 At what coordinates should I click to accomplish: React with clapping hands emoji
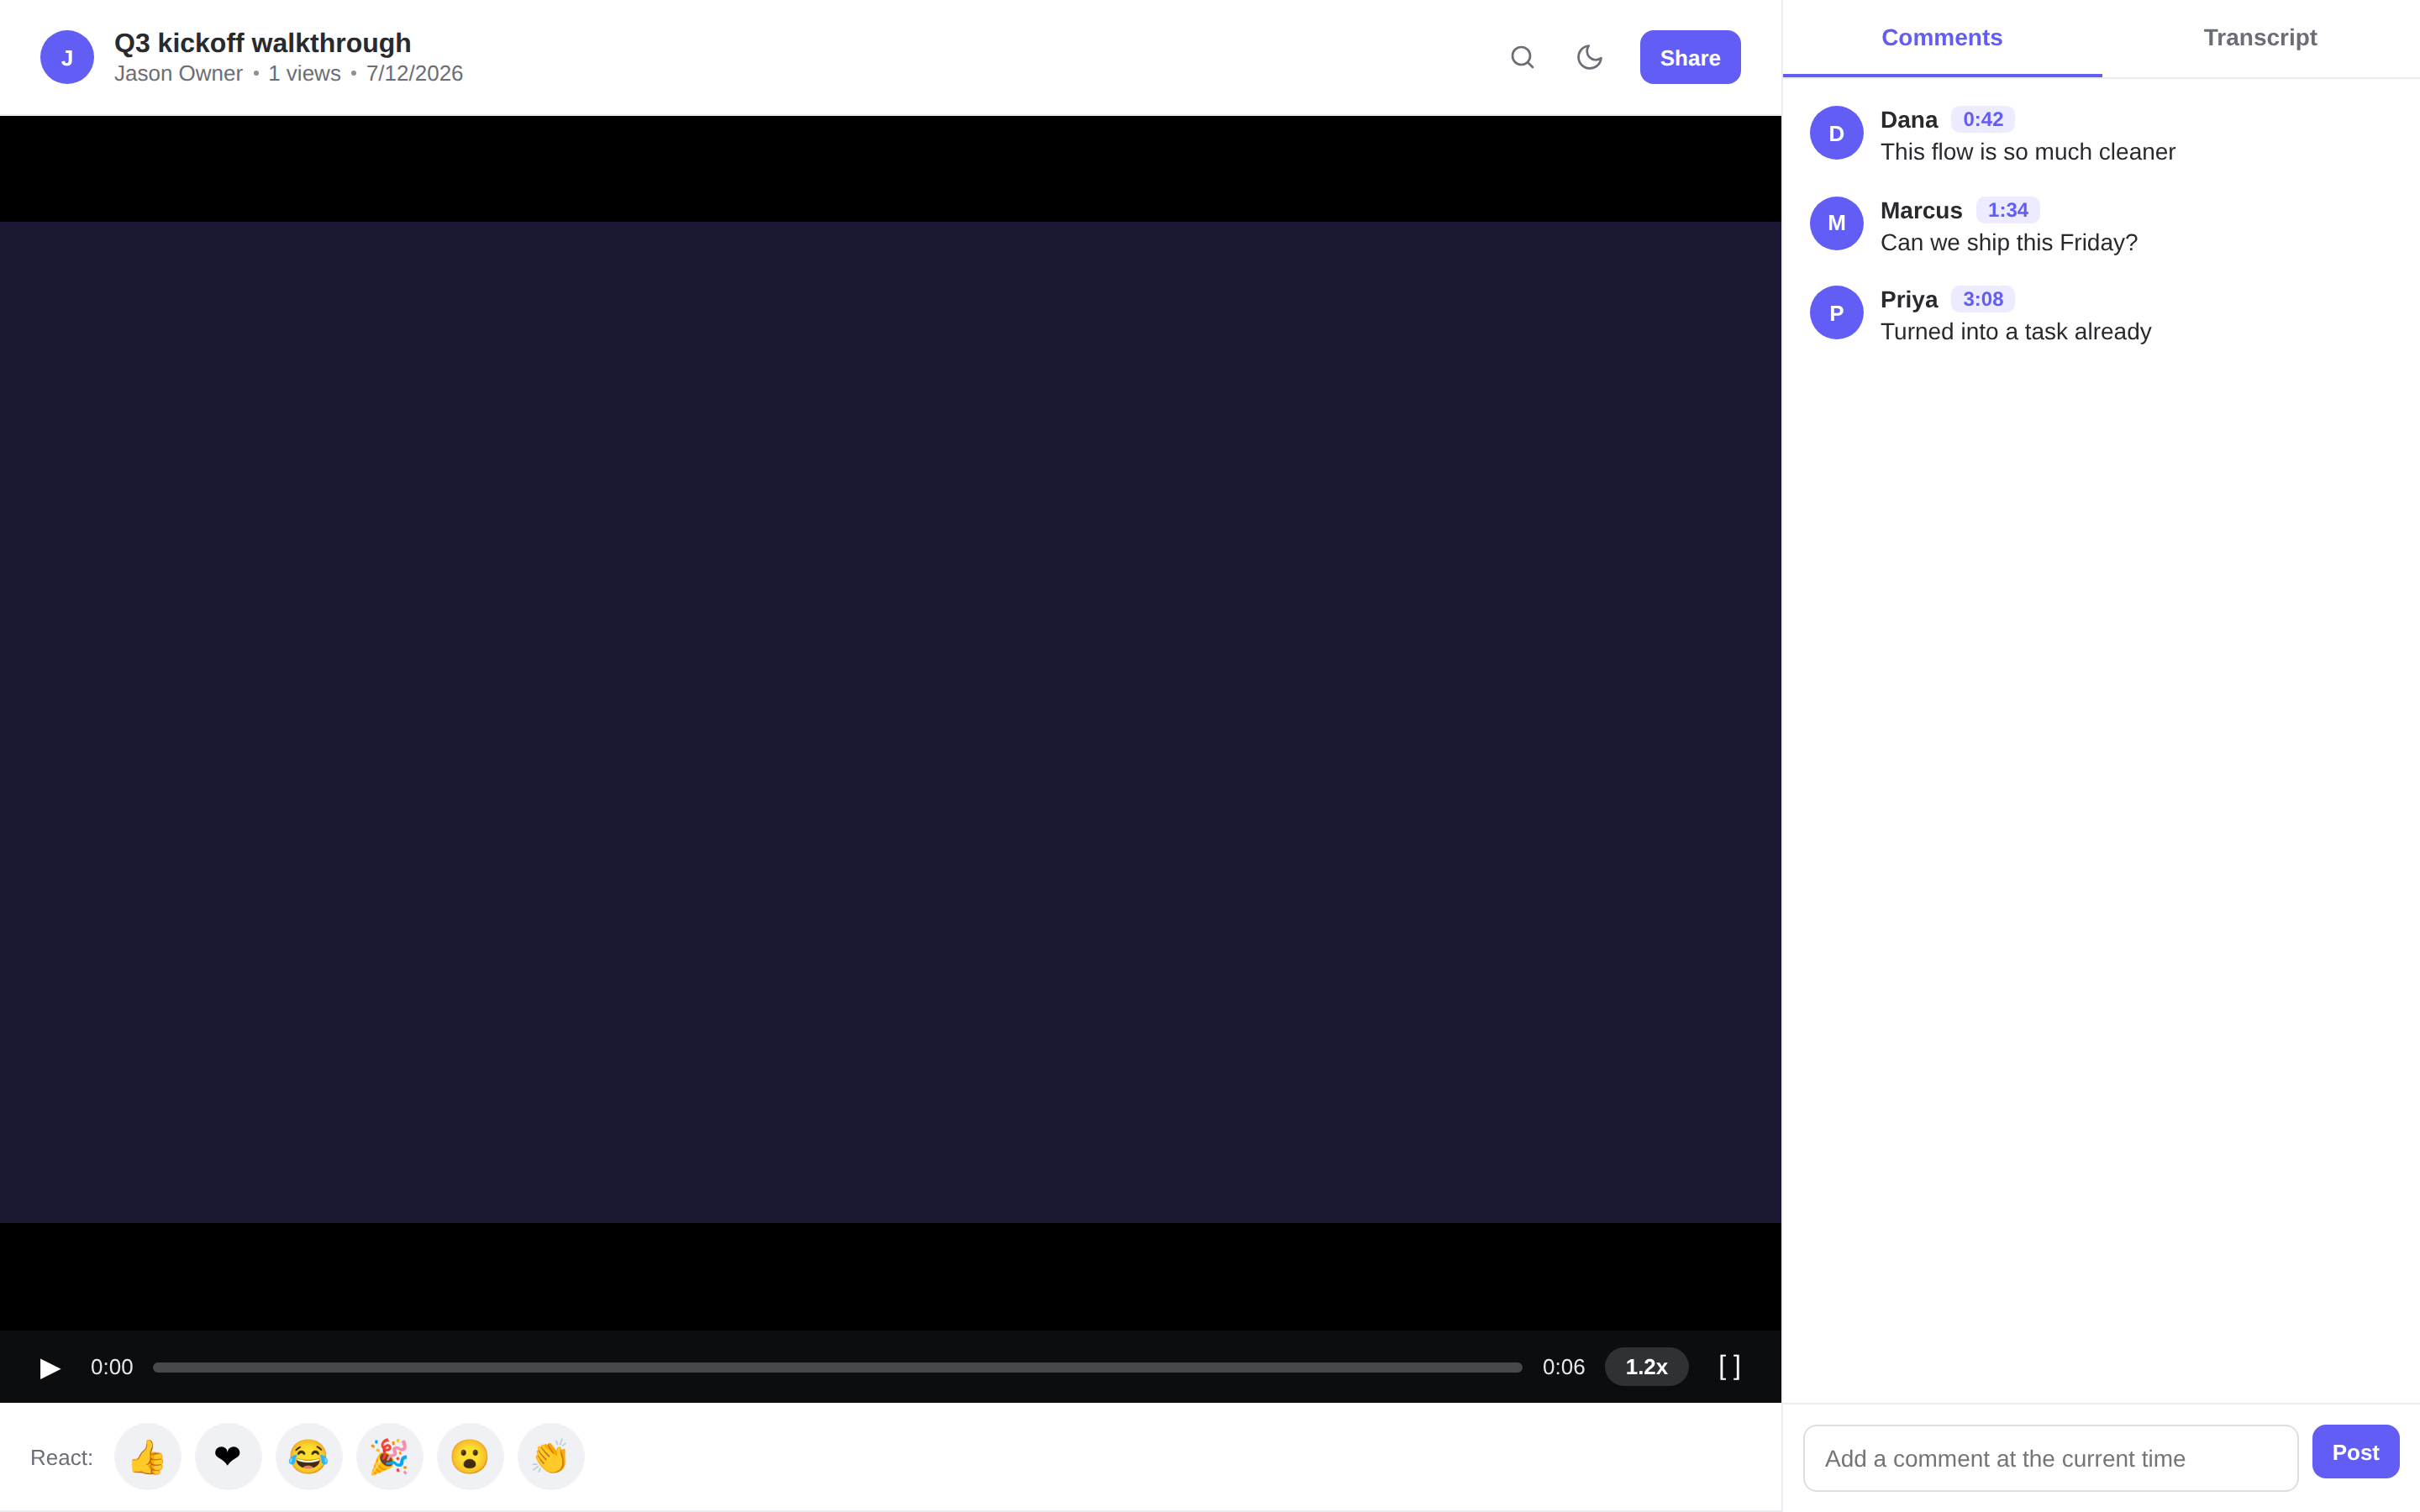(x=551, y=1457)
